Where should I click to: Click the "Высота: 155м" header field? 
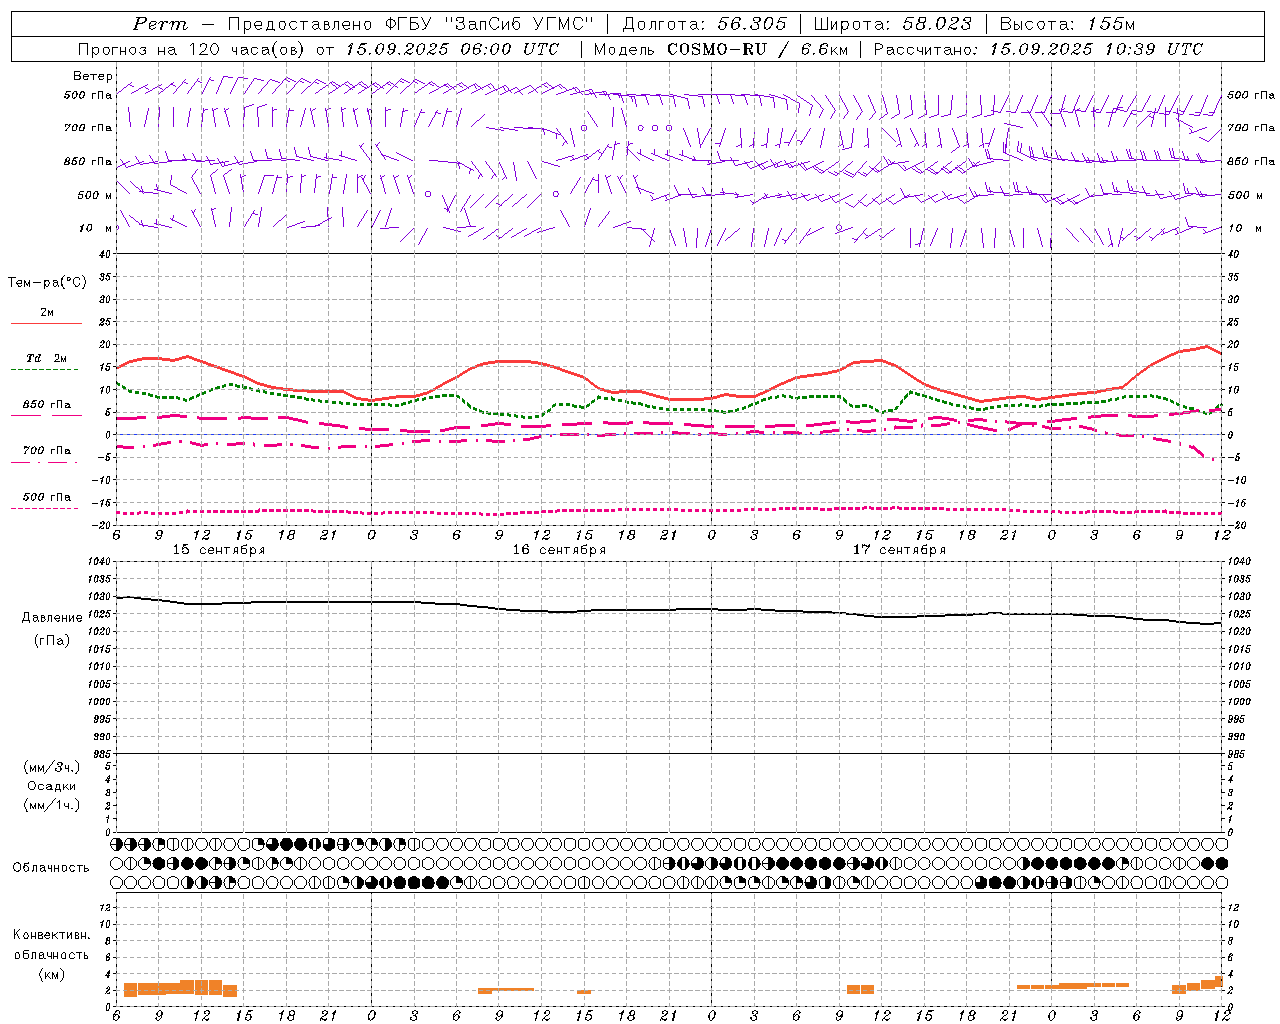click(1067, 24)
